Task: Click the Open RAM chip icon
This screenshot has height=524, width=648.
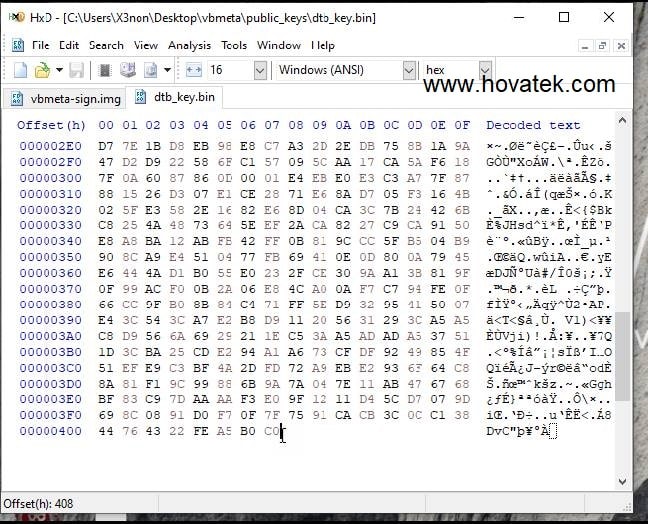Action: pos(105,70)
